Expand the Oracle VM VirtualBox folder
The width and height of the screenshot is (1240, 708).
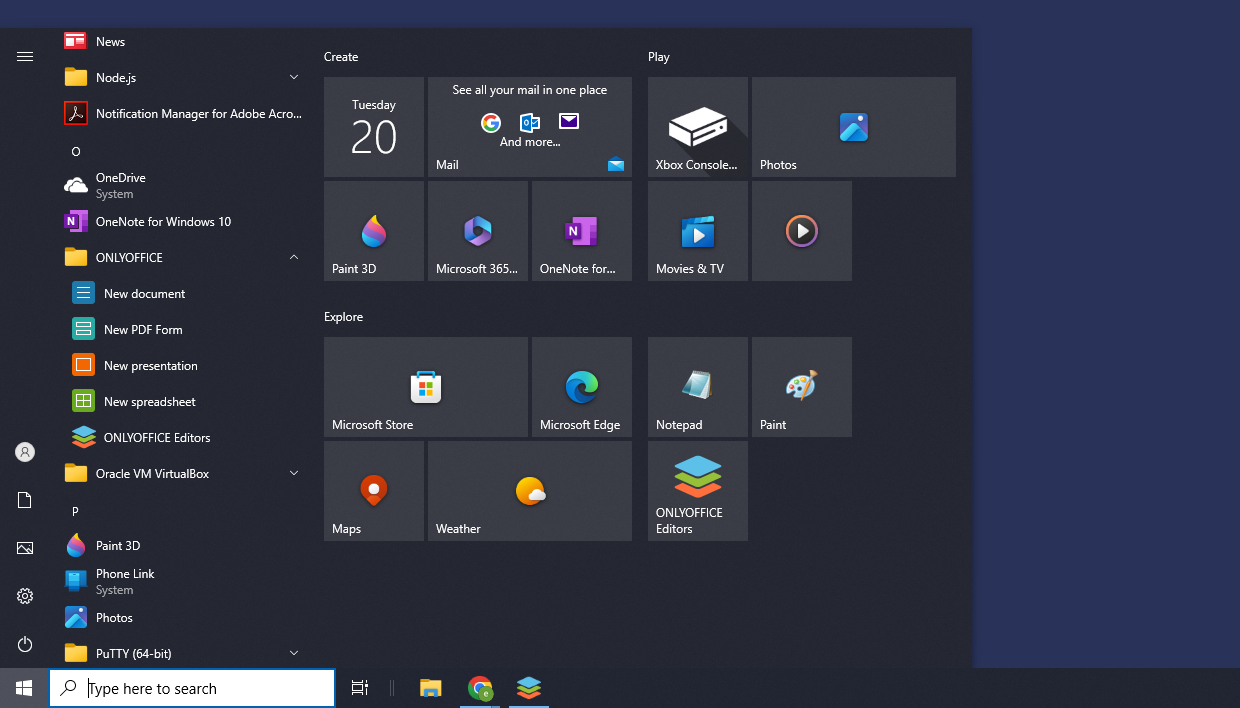182,473
